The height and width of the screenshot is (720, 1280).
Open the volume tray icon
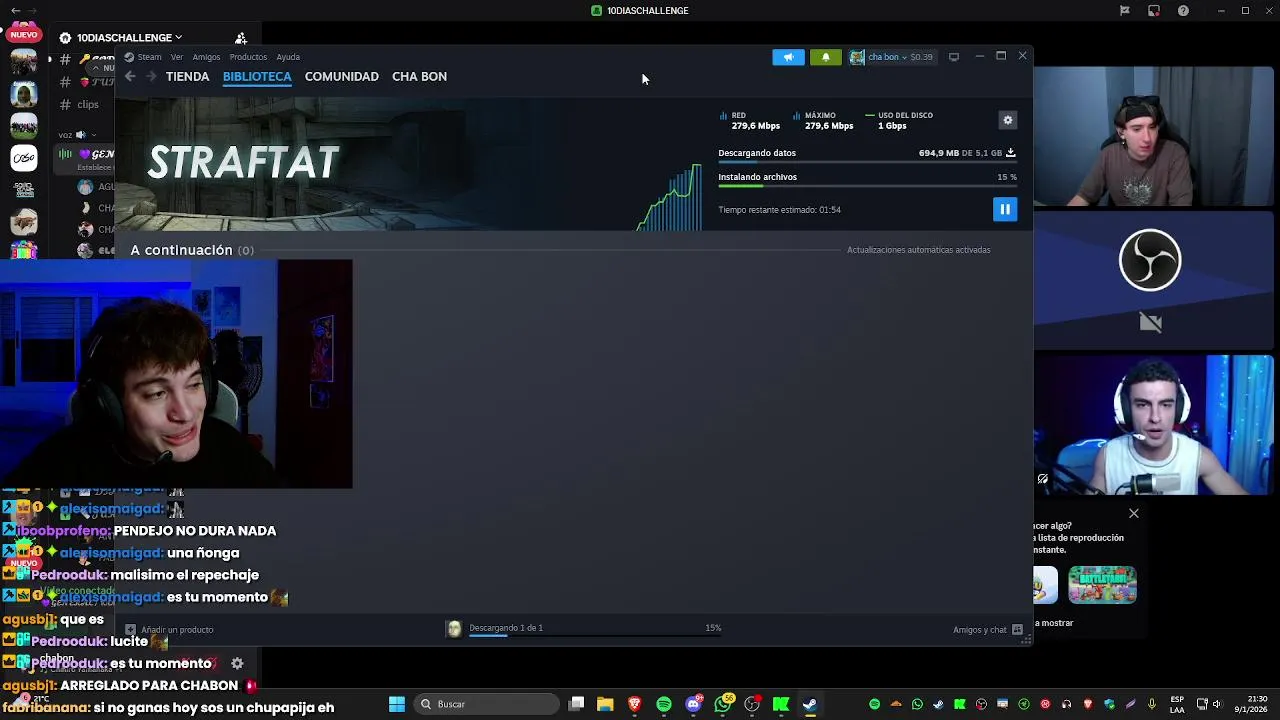pyautogui.click(x=1218, y=704)
